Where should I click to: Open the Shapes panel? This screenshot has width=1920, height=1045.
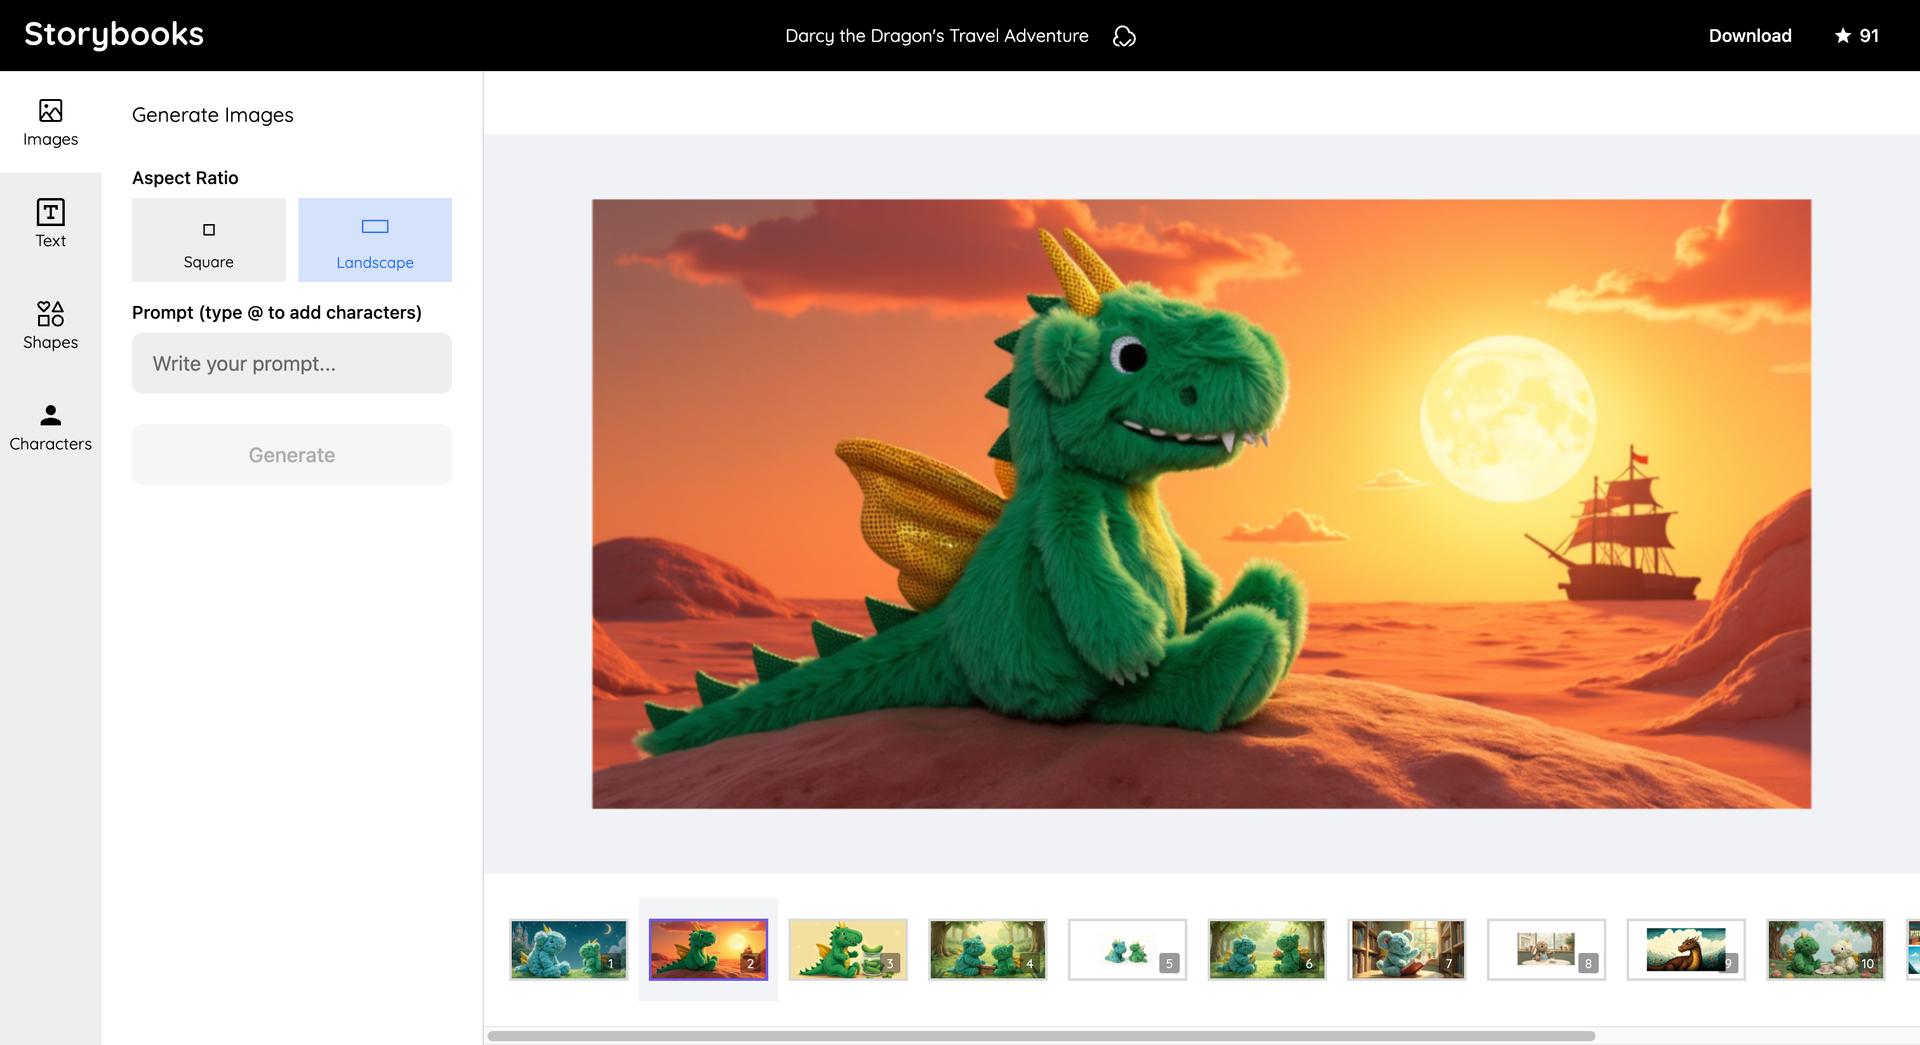[x=50, y=326]
